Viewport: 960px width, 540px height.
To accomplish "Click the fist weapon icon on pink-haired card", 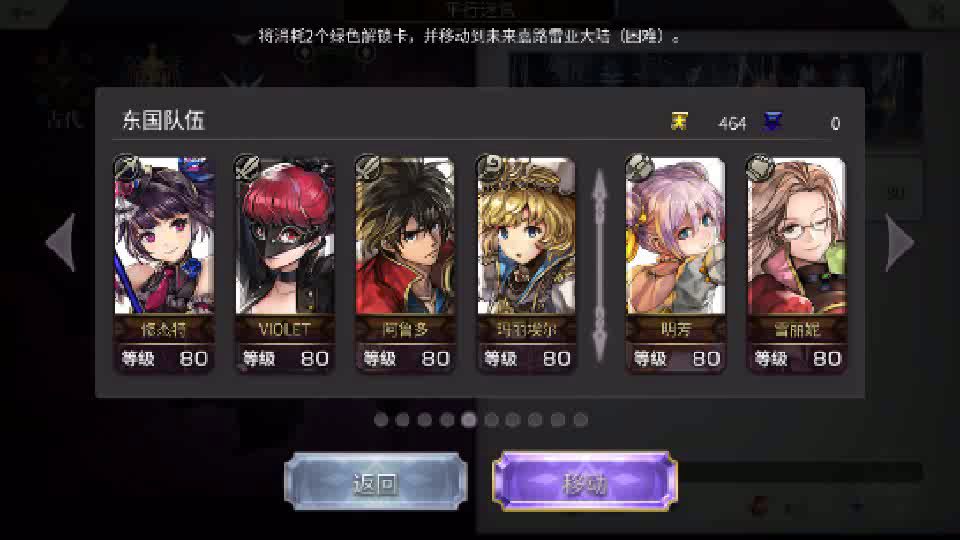I will [639, 167].
